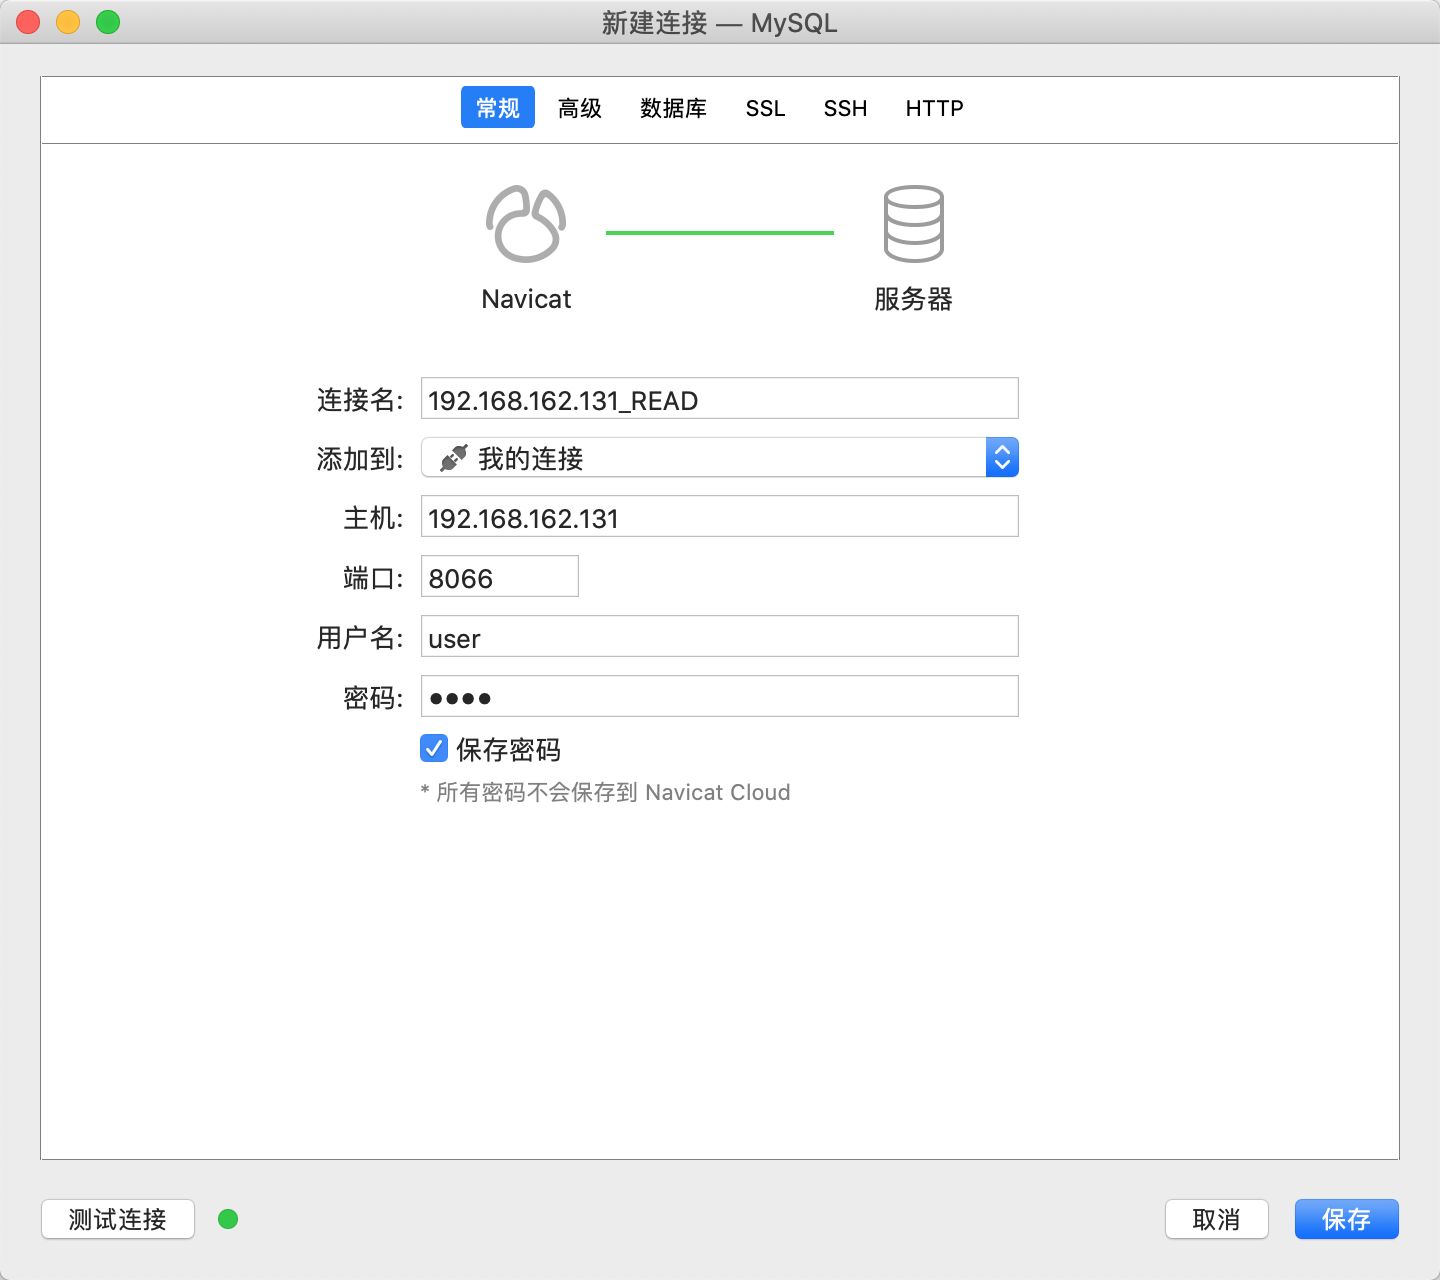Select the SSL tab
The width and height of the screenshot is (1440, 1280).
766,108
